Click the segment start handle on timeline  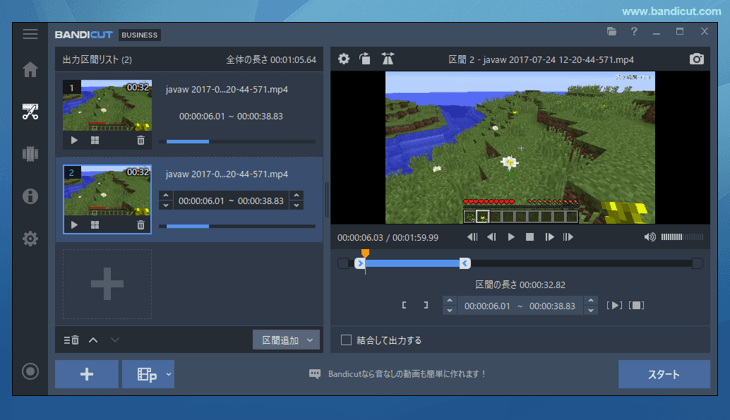(359, 264)
